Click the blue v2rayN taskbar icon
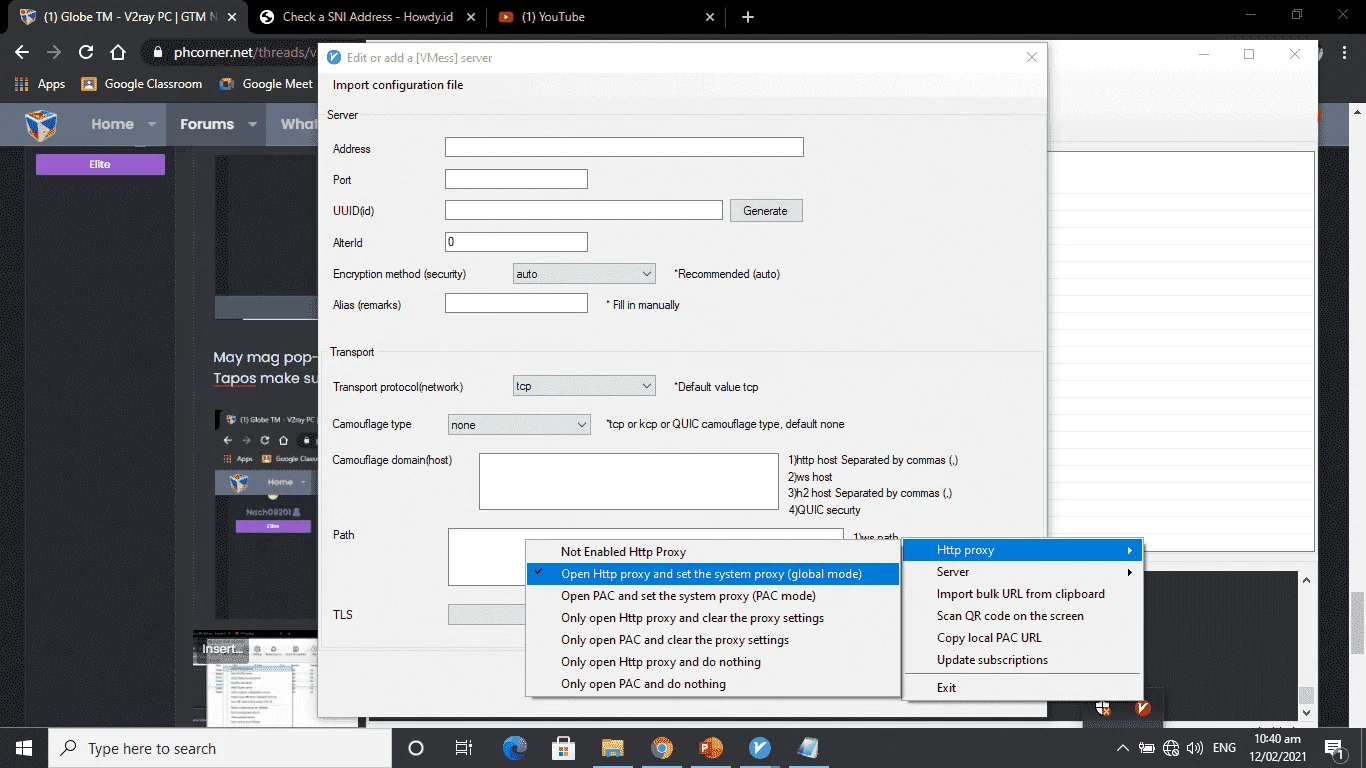The height and width of the screenshot is (768, 1366). 759,748
